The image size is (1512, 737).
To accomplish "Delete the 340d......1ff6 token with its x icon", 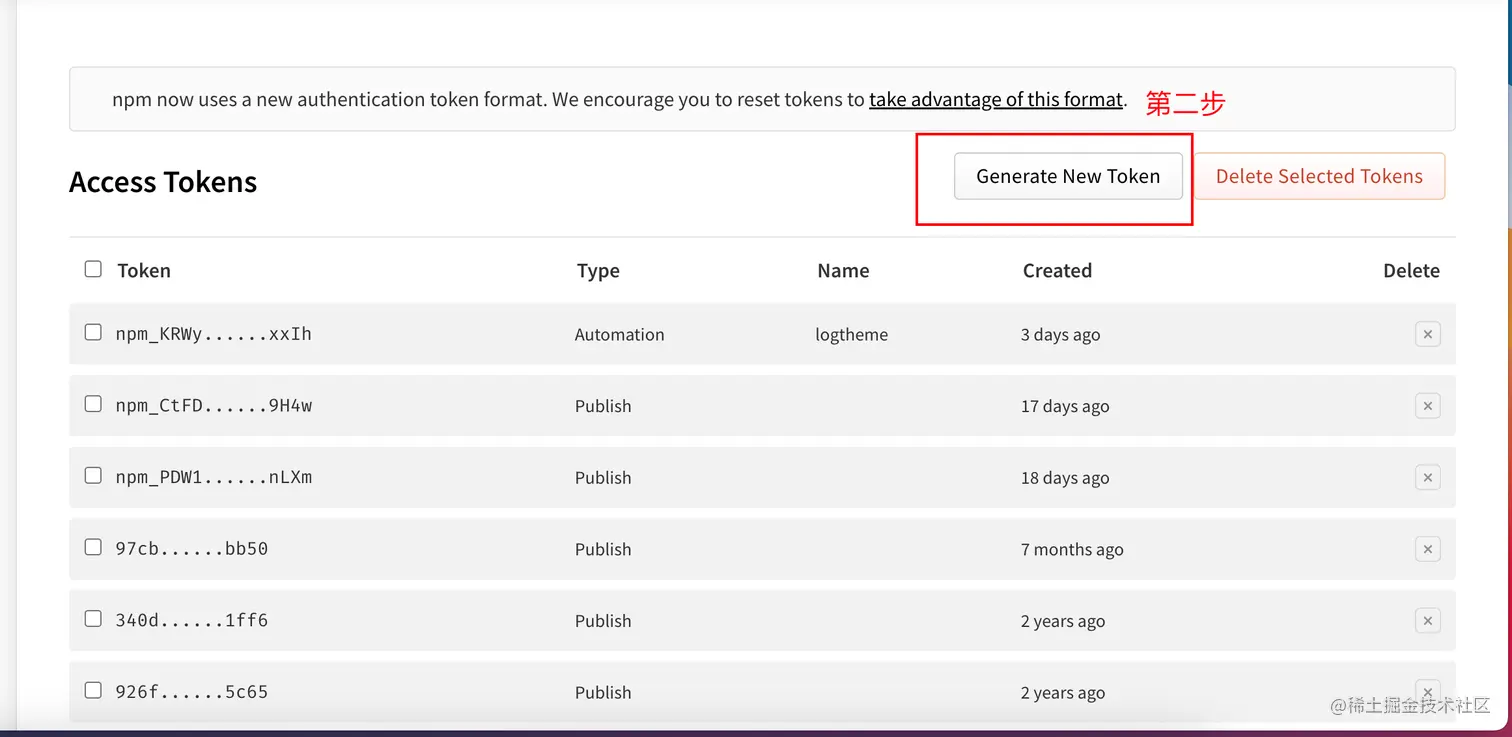I will coord(1427,621).
